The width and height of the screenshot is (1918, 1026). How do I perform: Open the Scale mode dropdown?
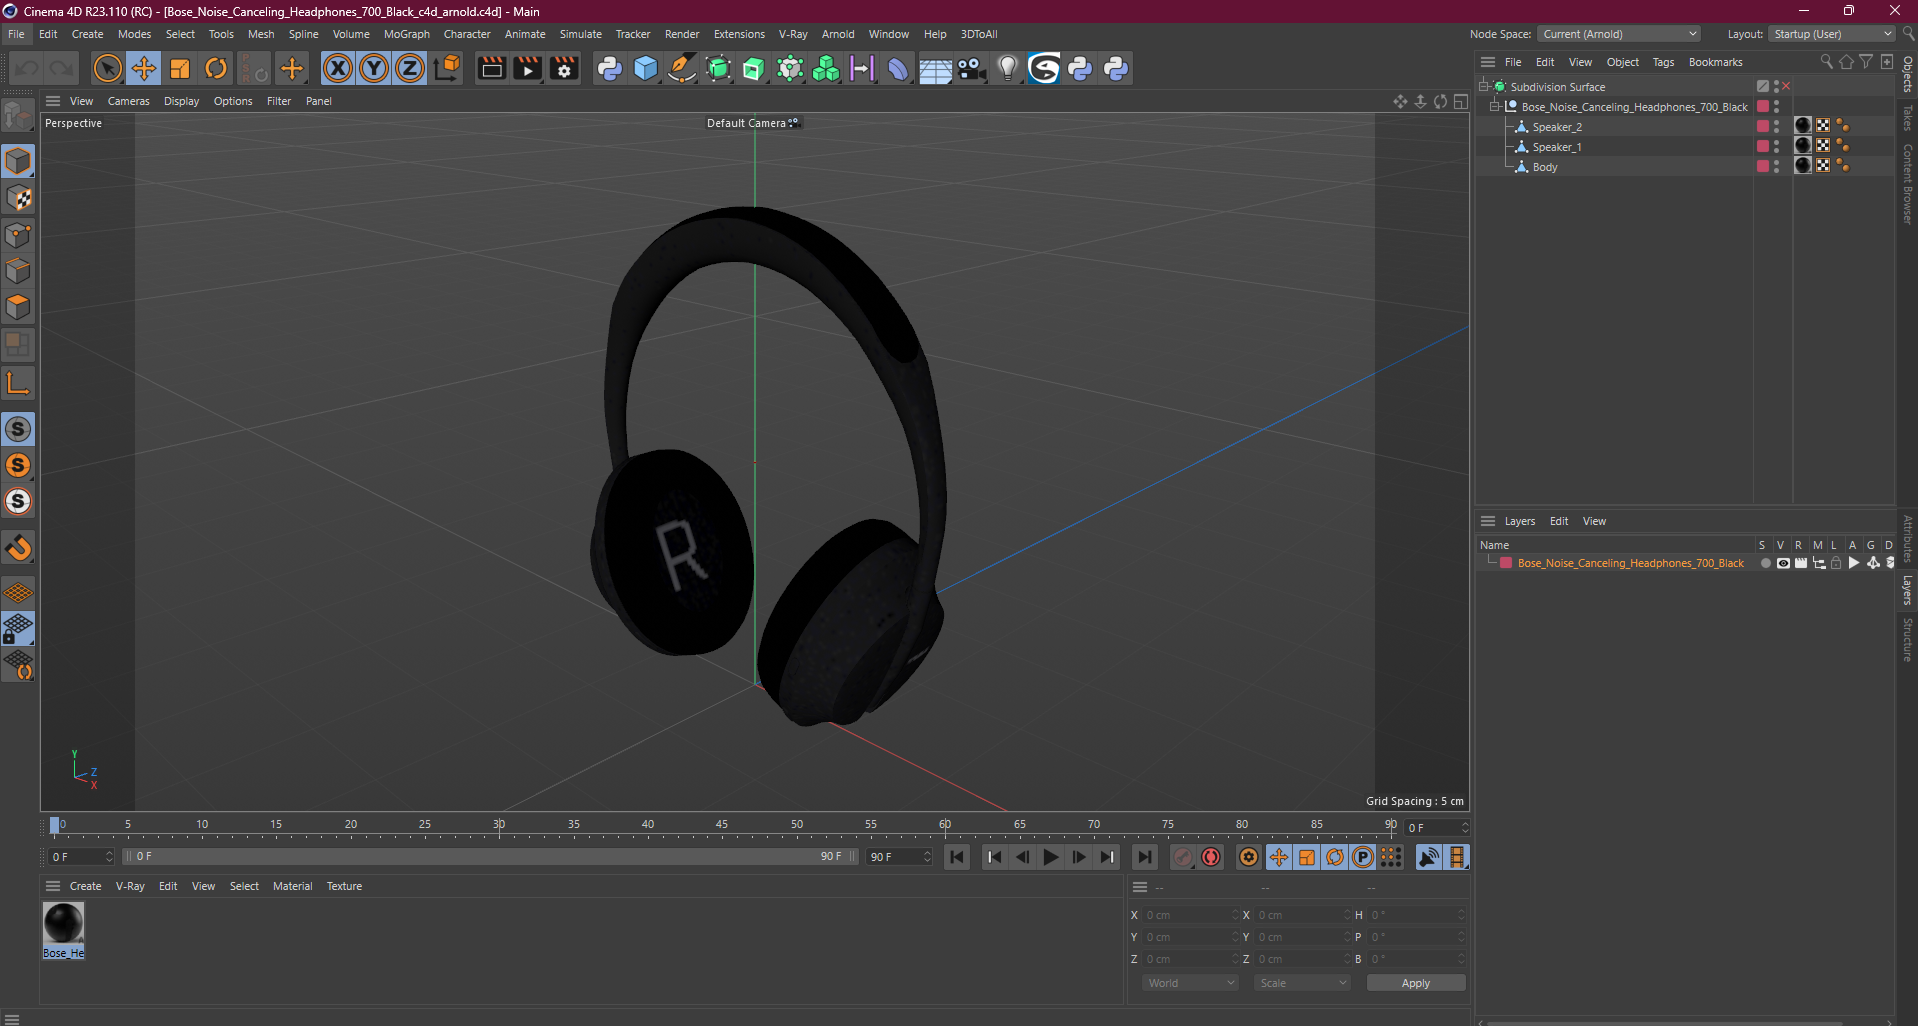click(x=1302, y=983)
